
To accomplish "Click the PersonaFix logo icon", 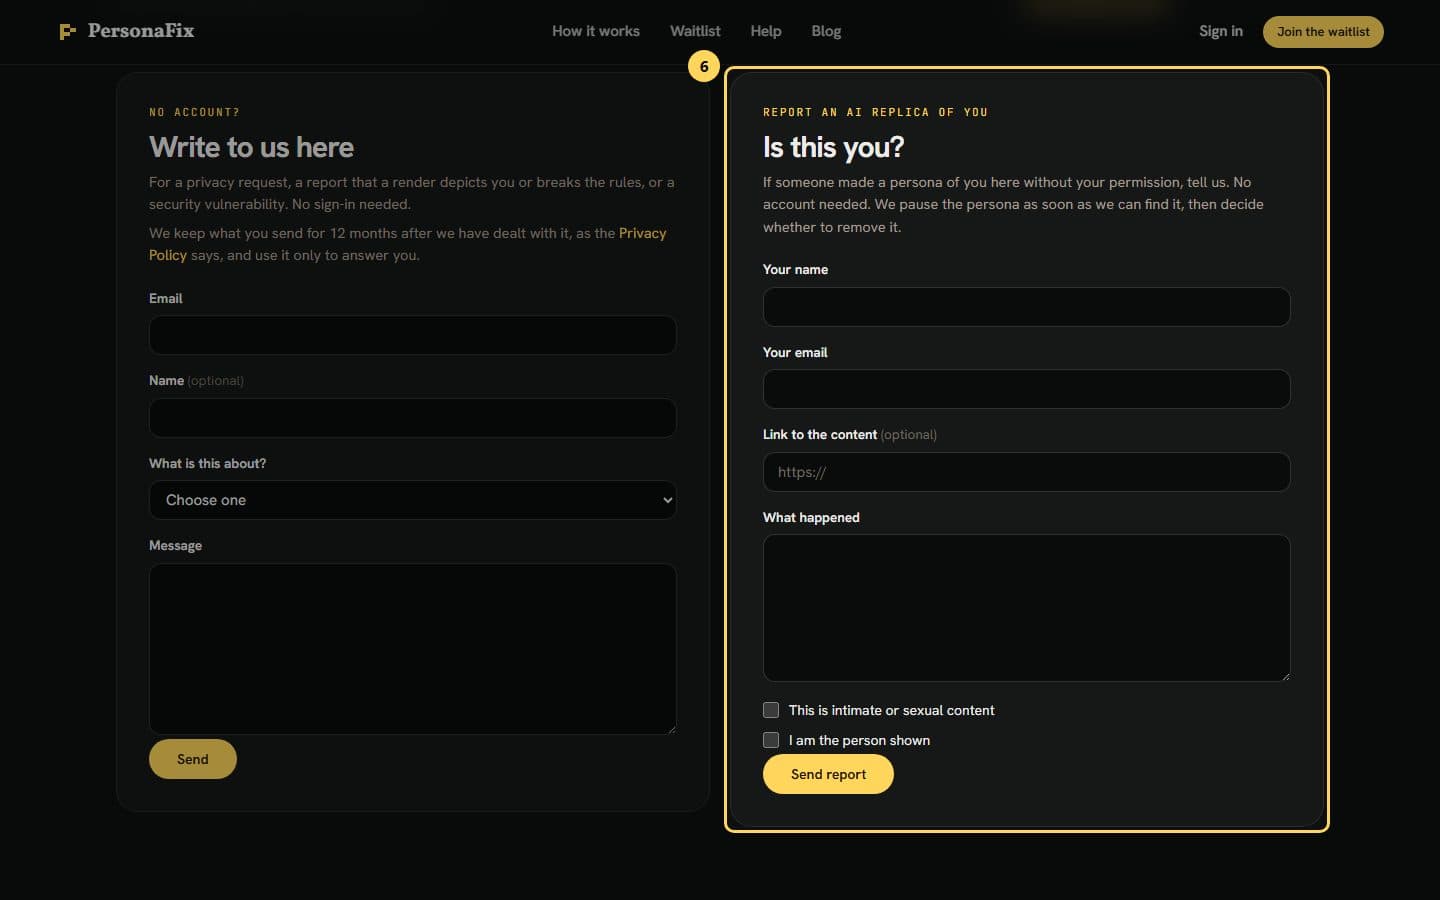I will point(67,32).
